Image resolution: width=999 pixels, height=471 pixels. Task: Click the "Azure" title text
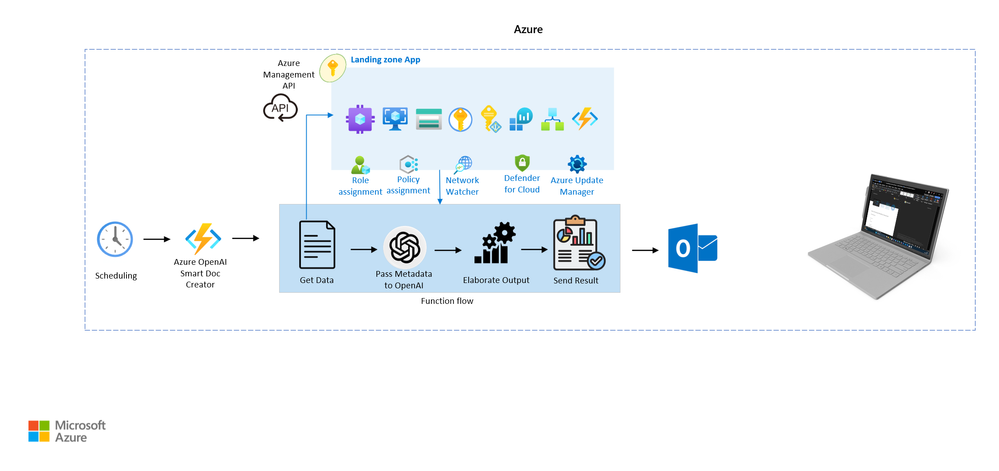click(528, 29)
